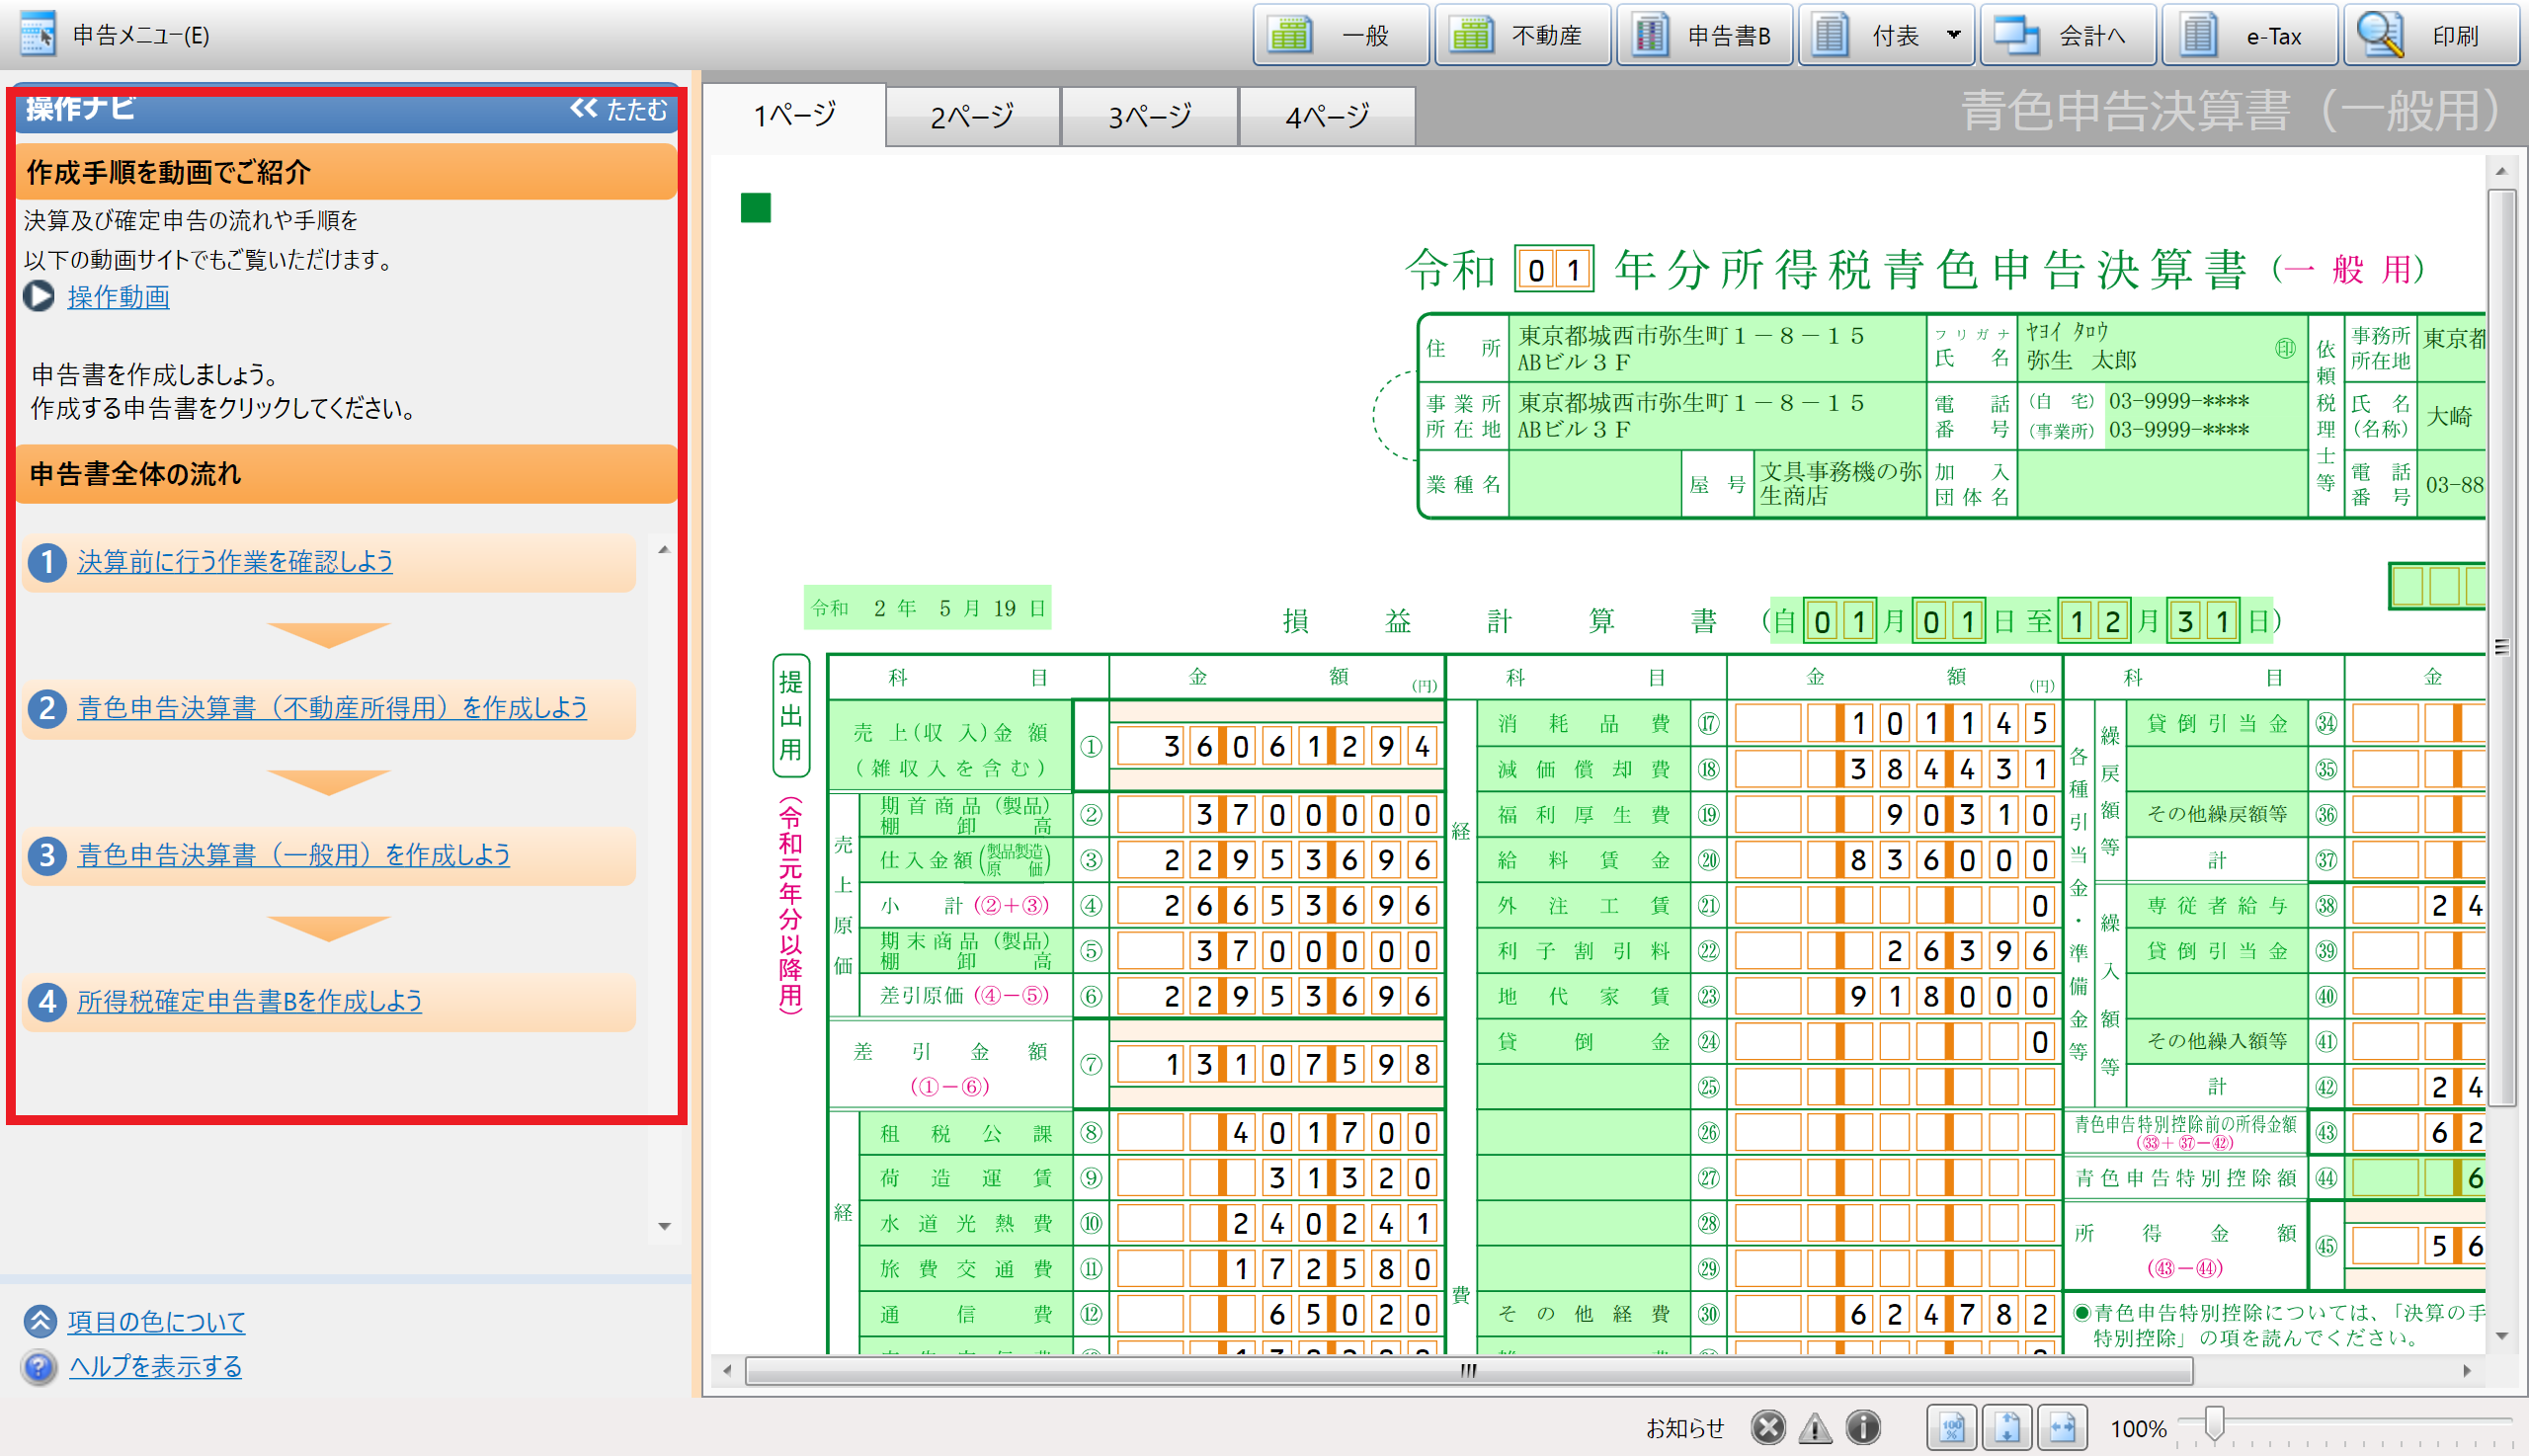Open the ヘルプを表示する link
2529x1456 pixels.
pos(155,1366)
